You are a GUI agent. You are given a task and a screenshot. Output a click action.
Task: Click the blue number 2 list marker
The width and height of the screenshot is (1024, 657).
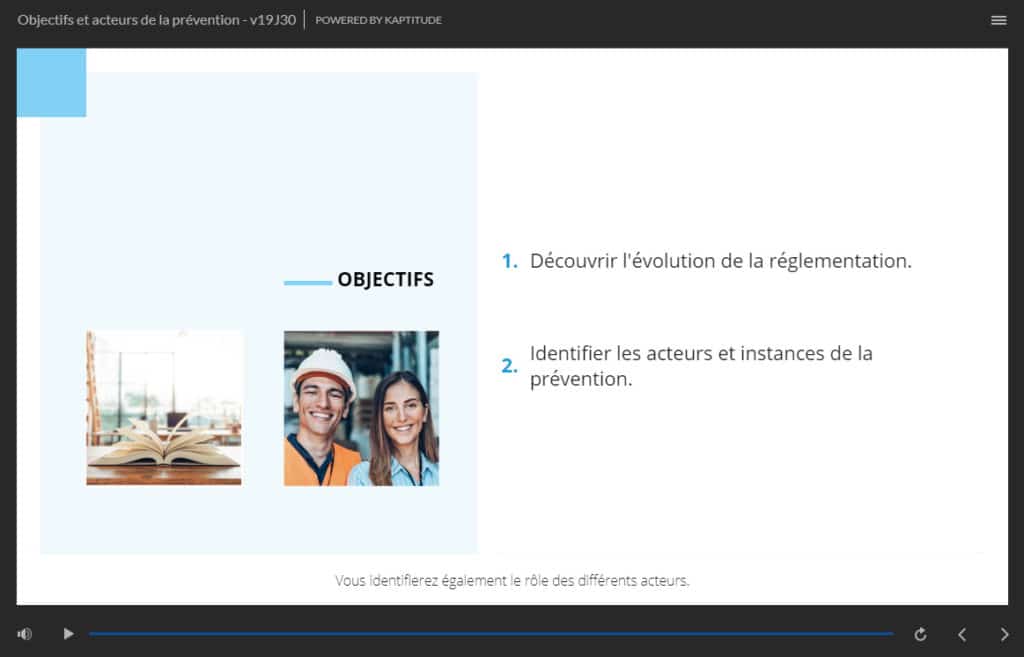click(x=509, y=366)
